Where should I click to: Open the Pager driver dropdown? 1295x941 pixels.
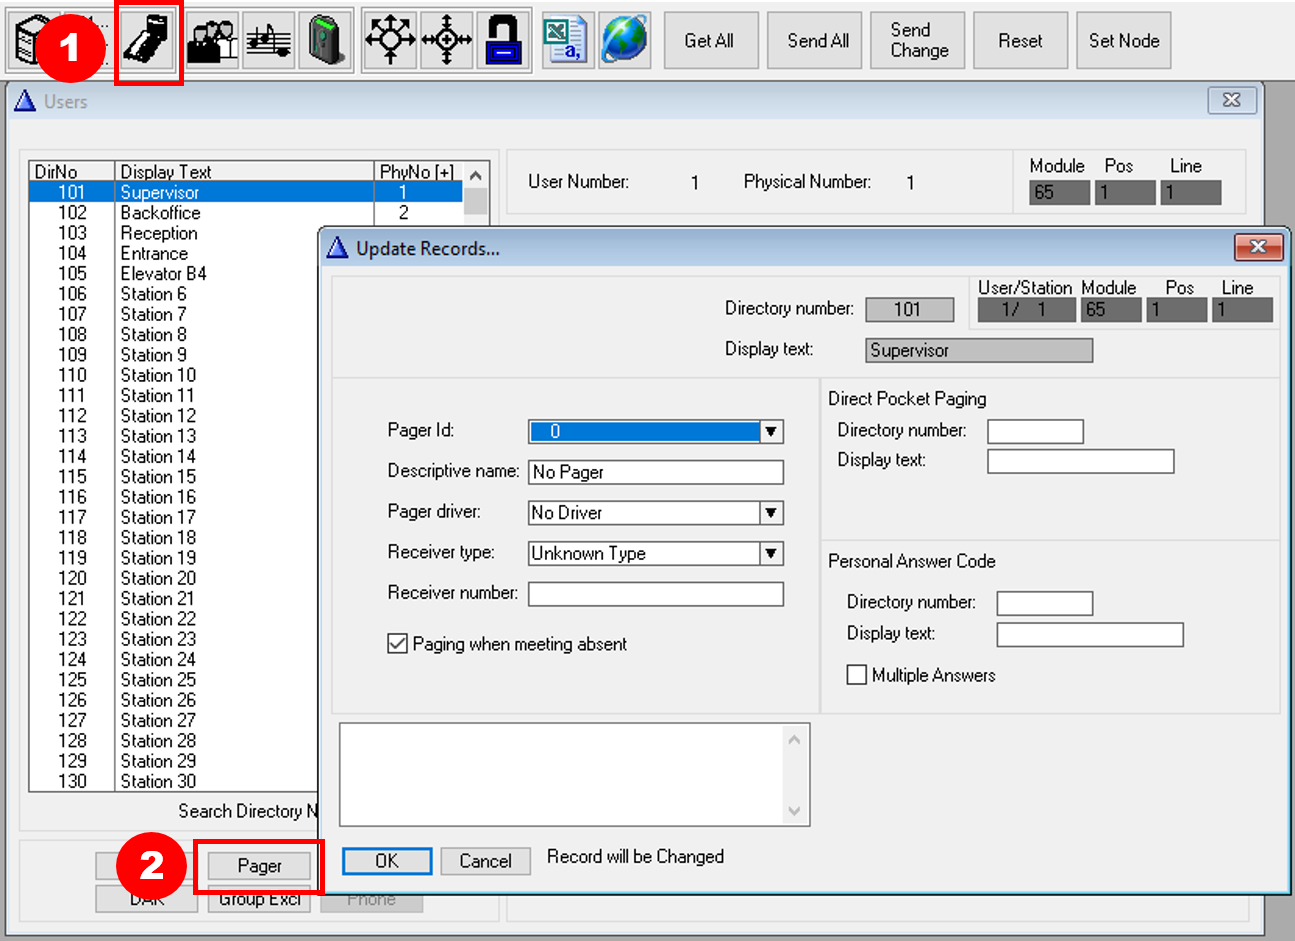click(771, 513)
